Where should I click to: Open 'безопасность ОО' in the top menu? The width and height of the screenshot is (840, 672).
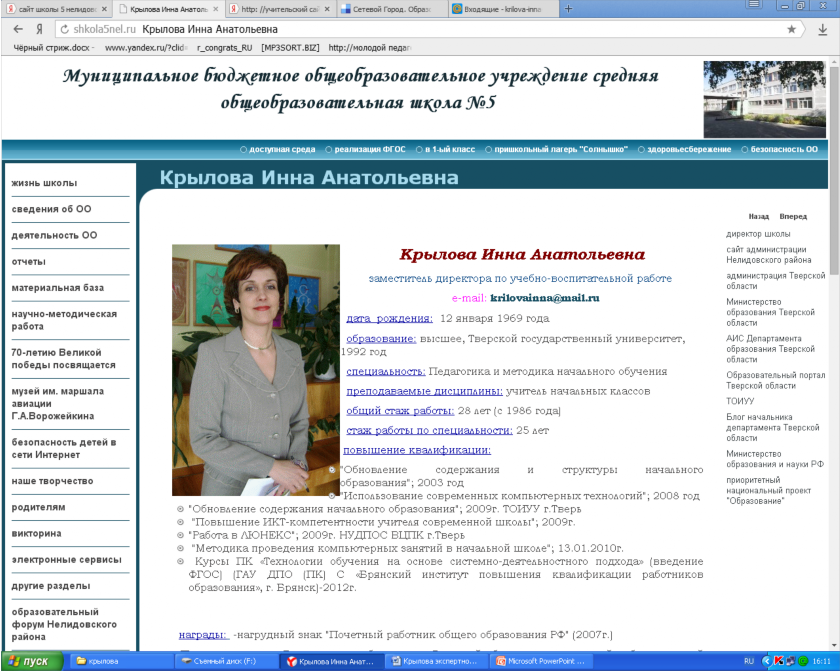(784, 149)
